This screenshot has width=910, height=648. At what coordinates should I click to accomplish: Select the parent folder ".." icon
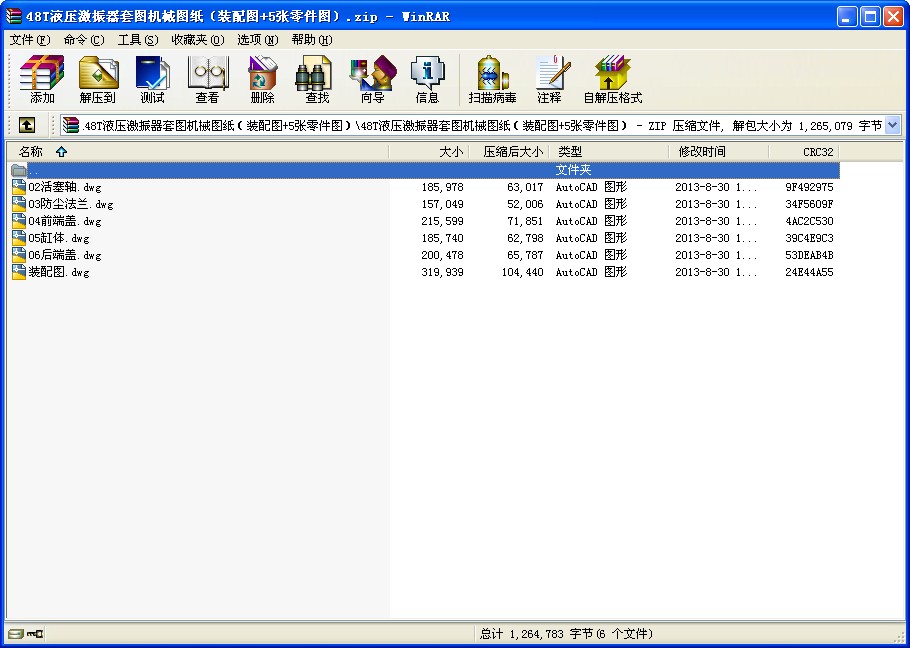pos(19,170)
